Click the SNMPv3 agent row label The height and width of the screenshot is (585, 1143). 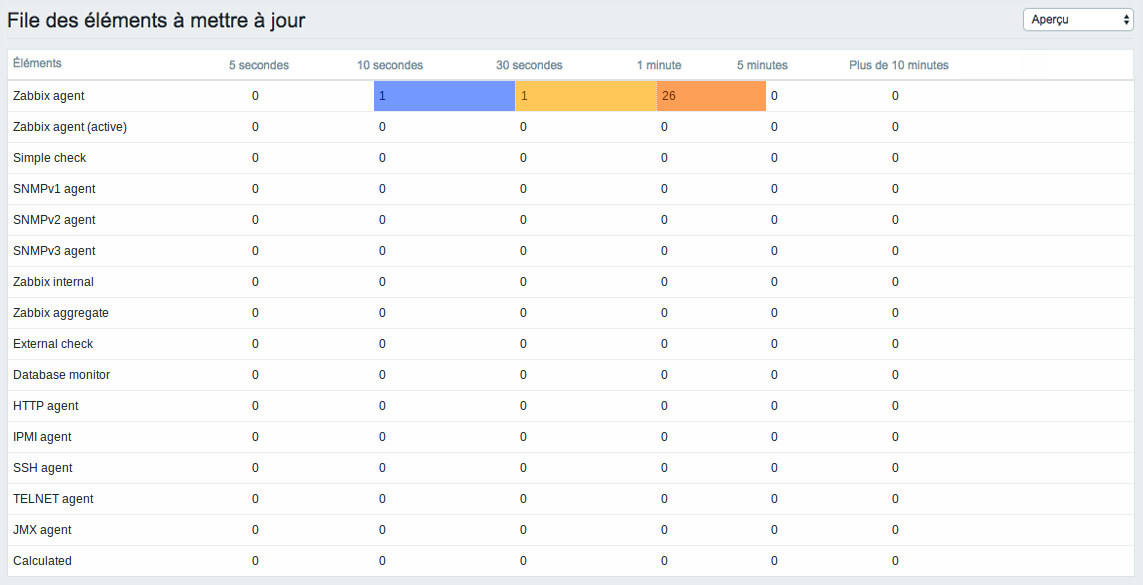54,251
